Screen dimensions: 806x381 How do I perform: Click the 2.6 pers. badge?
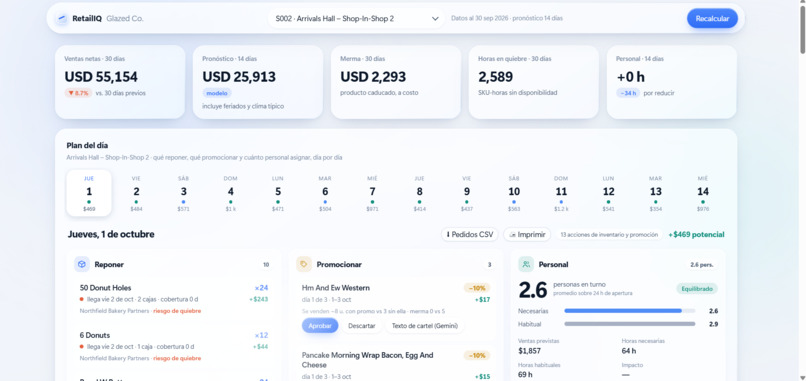pyautogui.click(x=701, y=265)
